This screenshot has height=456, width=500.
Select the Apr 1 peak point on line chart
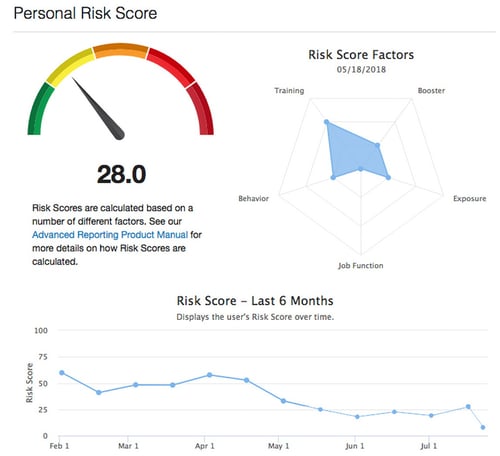(209, 375)
